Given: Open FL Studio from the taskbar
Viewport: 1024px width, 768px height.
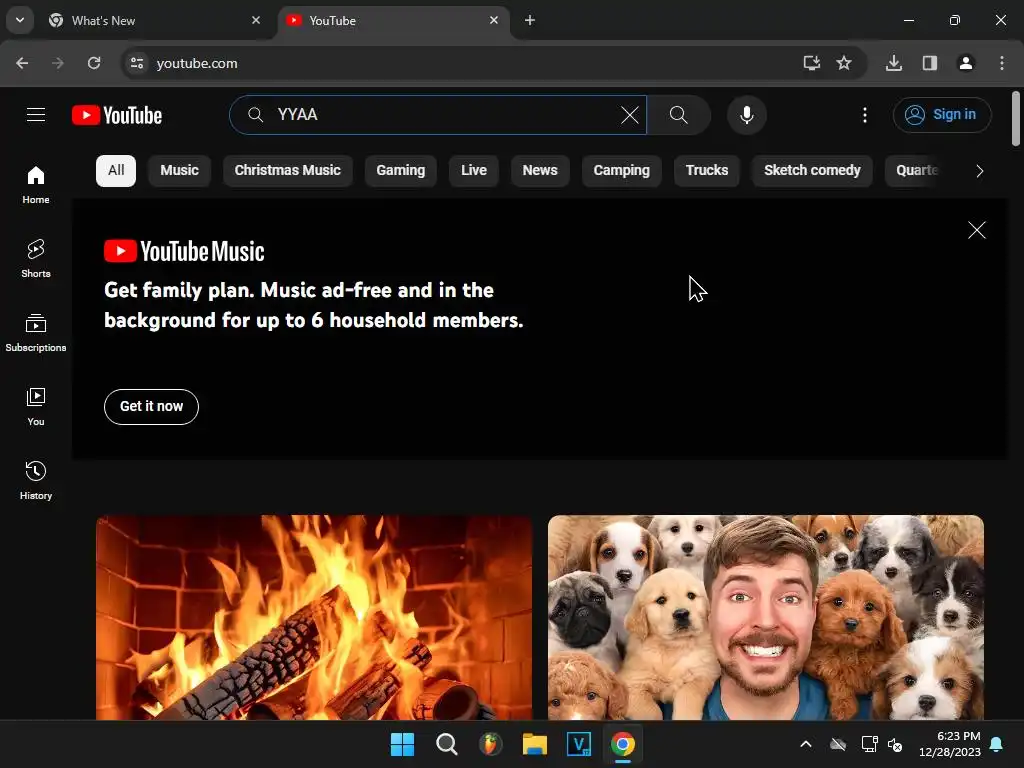Looking at the screenshot, I should click(490, 744).
